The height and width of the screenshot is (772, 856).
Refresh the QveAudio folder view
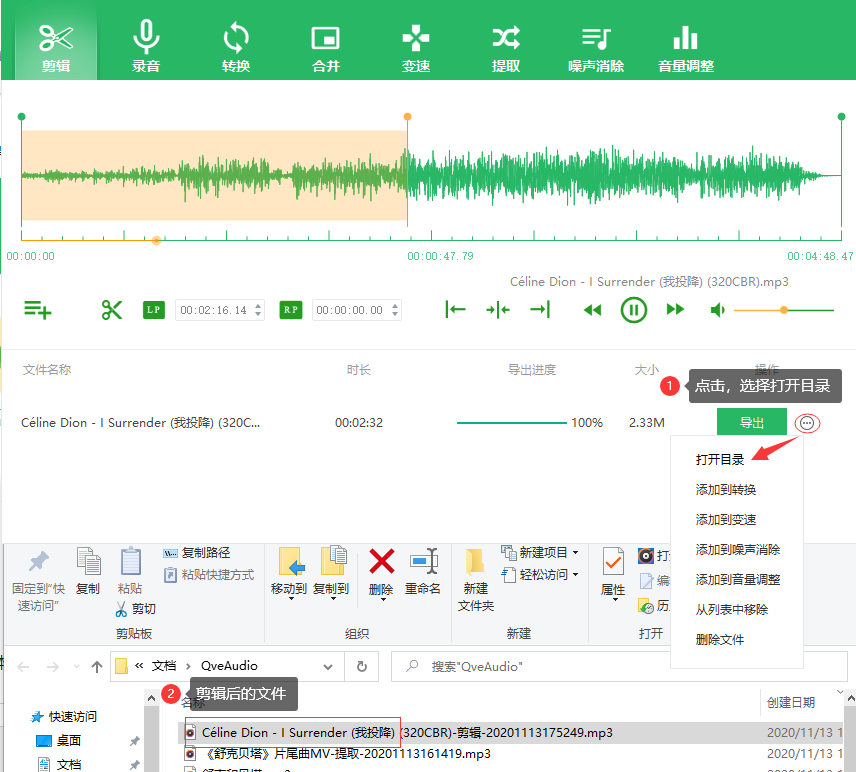pyautogui.click(x=361, y=667)
